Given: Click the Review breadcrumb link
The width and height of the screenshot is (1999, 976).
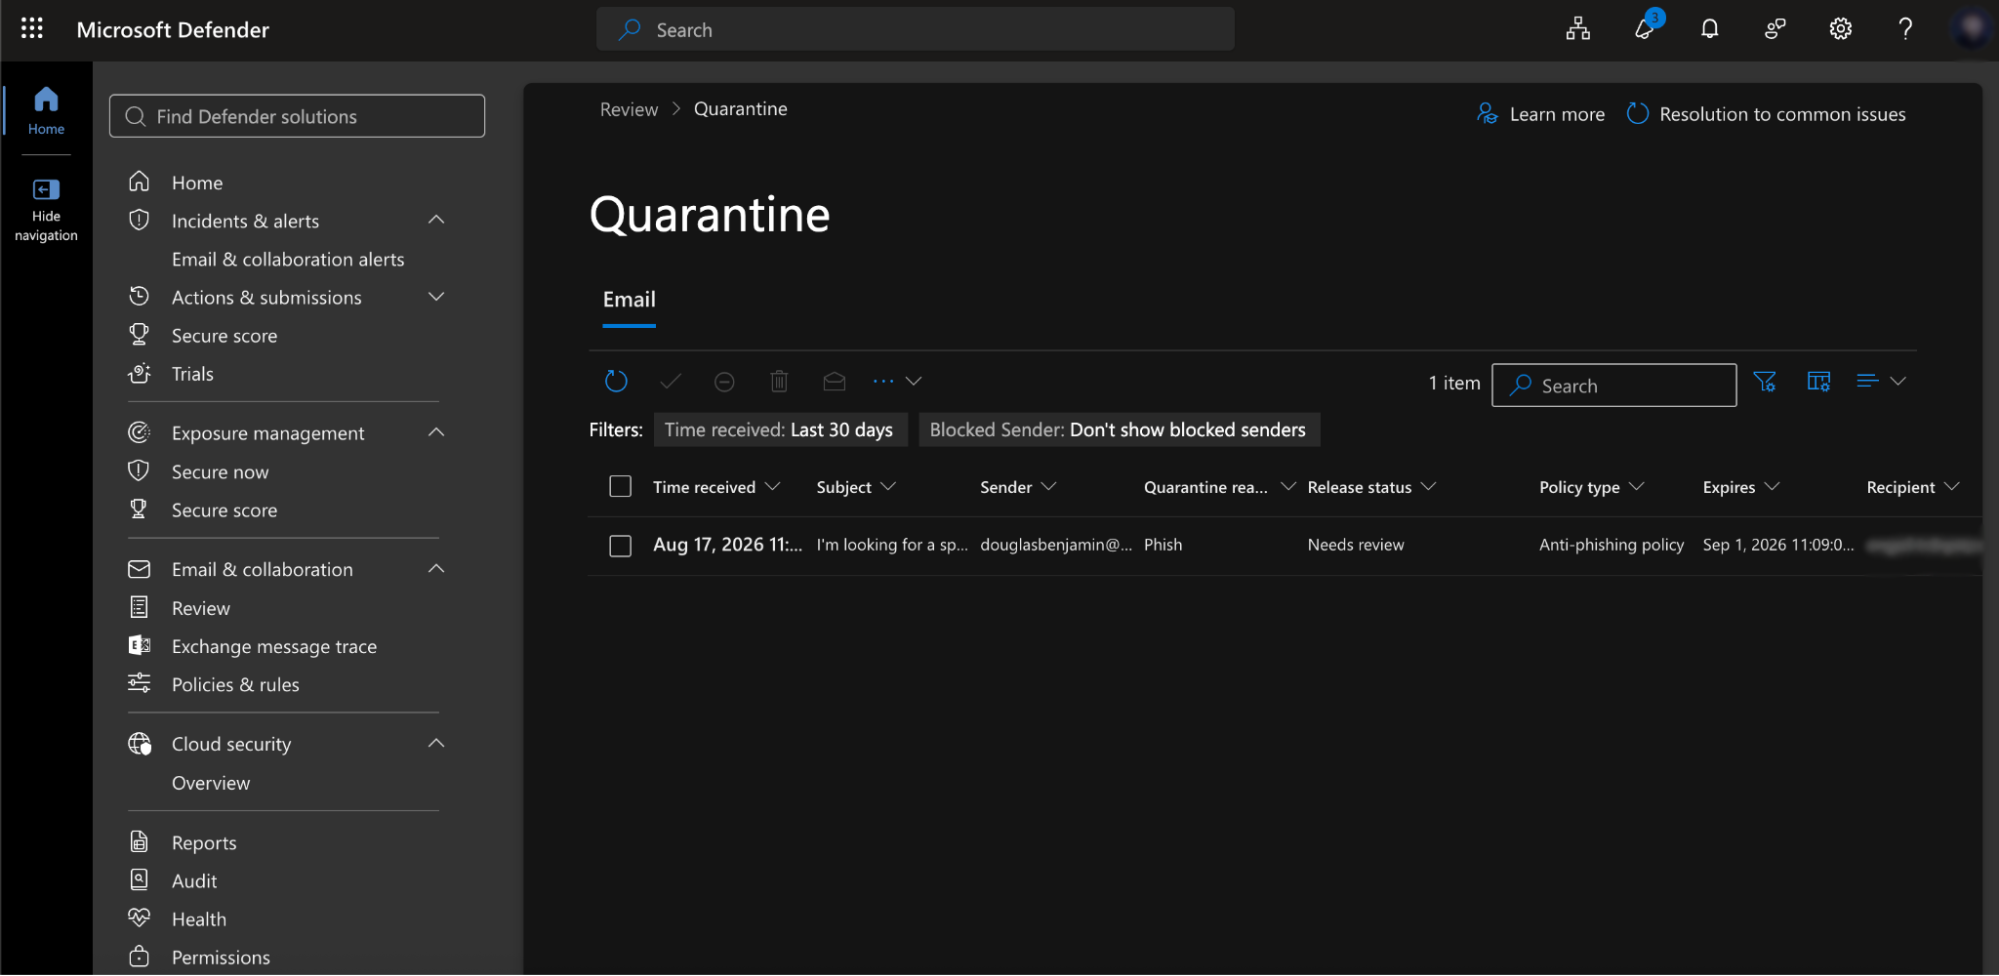Looking at the screenshot, I should coord(629,109).
